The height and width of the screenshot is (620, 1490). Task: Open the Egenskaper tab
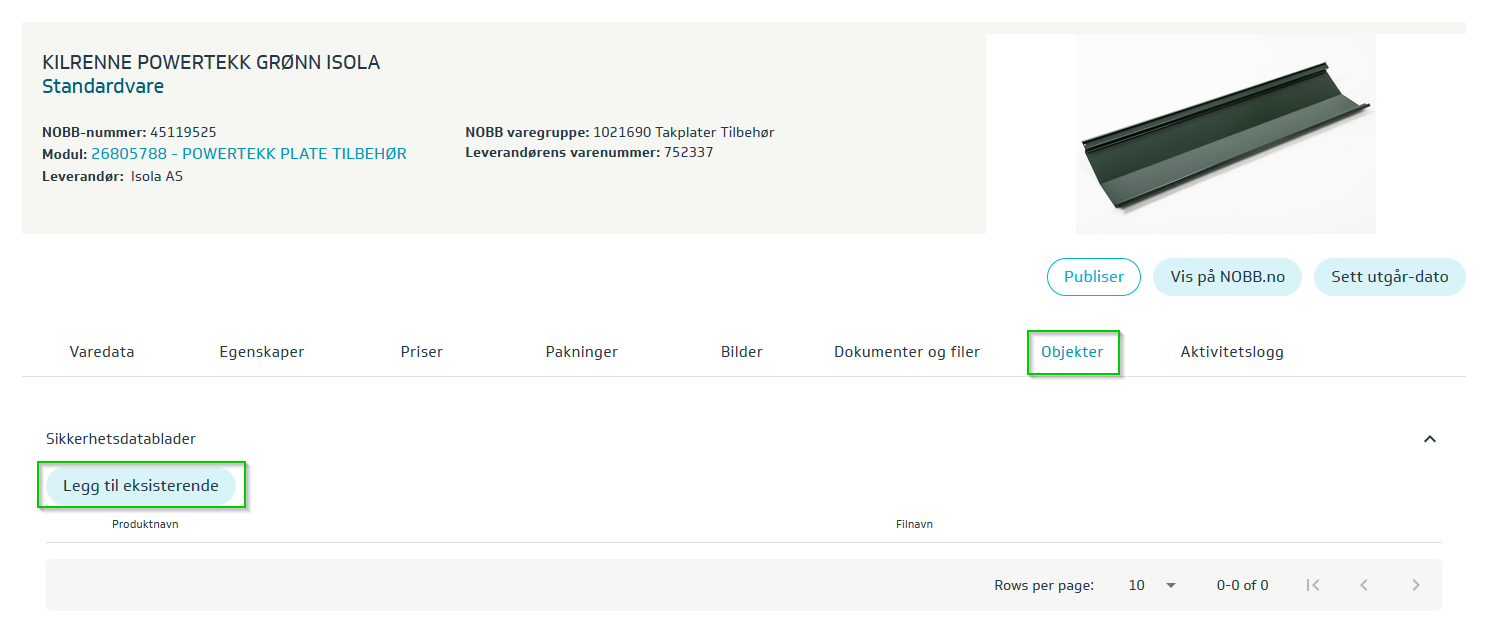(x=262, y=352)
